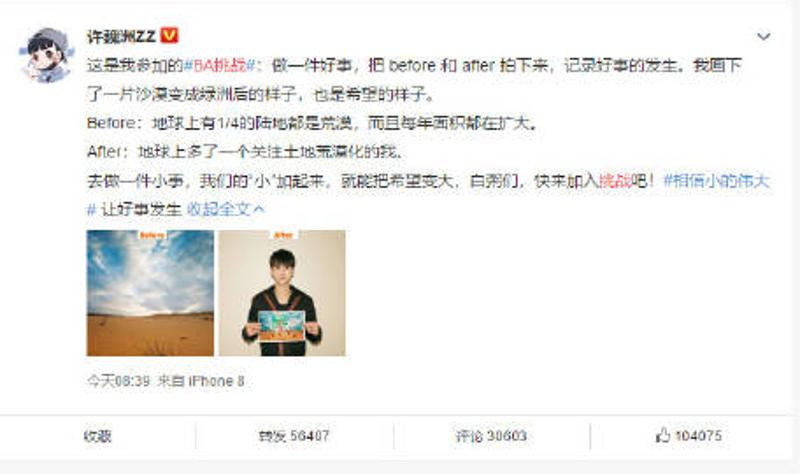Click the Before label on desert image

(152, 235)
